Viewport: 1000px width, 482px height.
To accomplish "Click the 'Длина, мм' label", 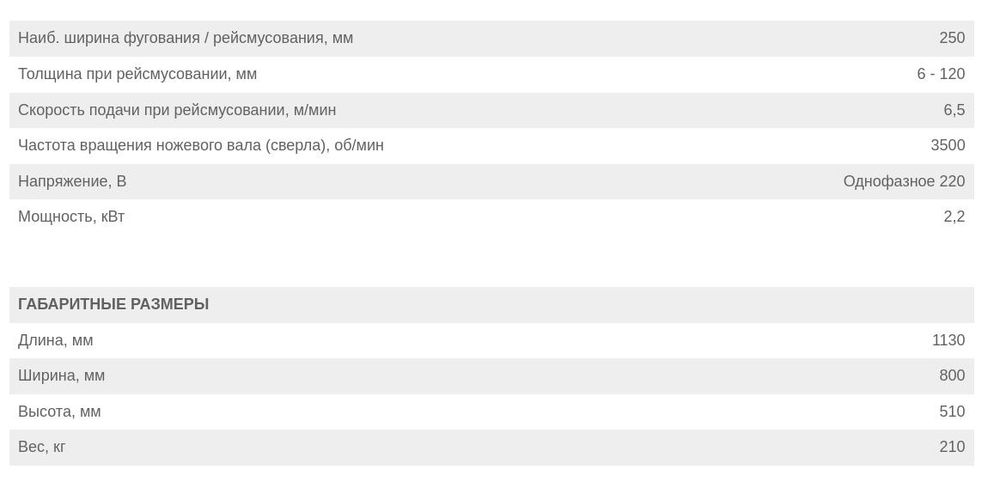I will click(x=55, y=340).
